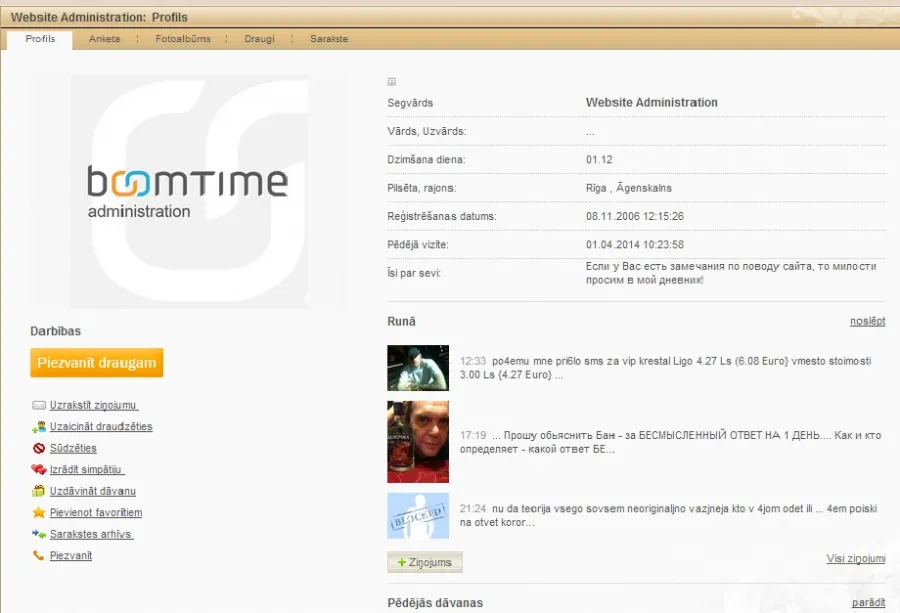Click the gift box icon beside Uzdāvināt dāvanu
Image resolution: width=900 pixels, height=613 pixels.
click(x=38, y=491)
